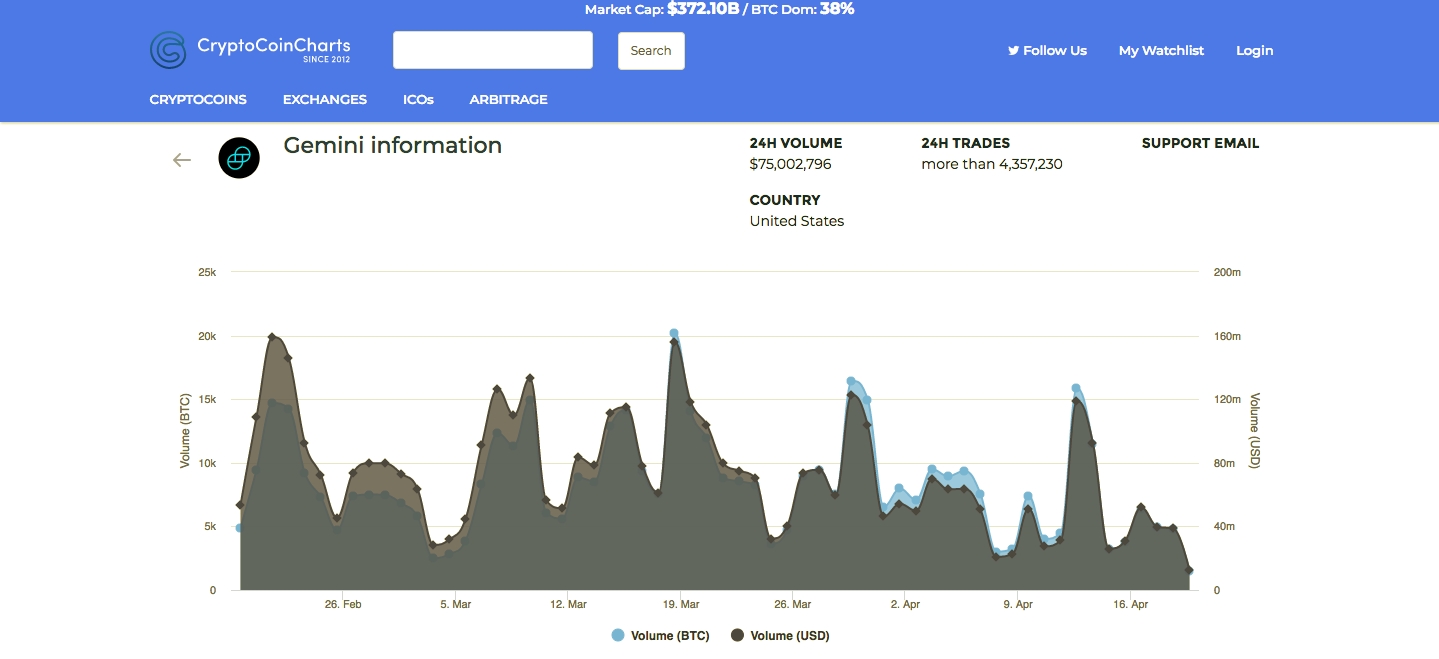
Task: Open the CRYPTOCOINS menu
Action: [x=198, y=99]
